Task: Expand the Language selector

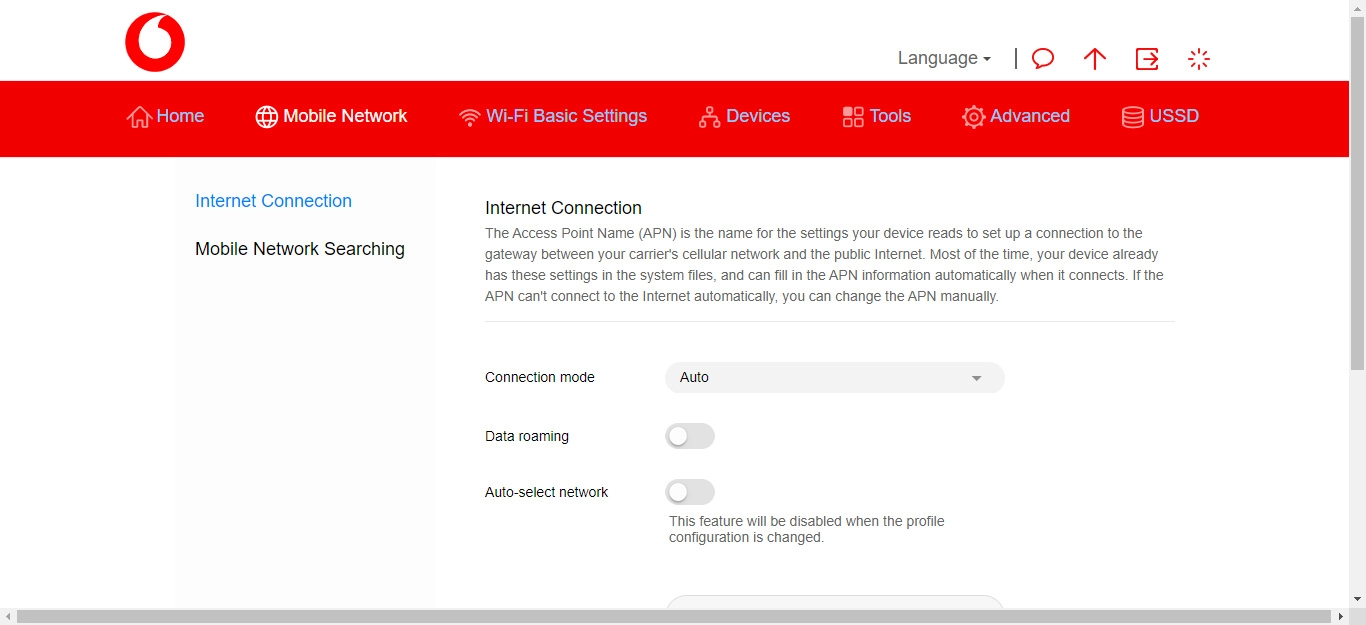Action: 941,58
